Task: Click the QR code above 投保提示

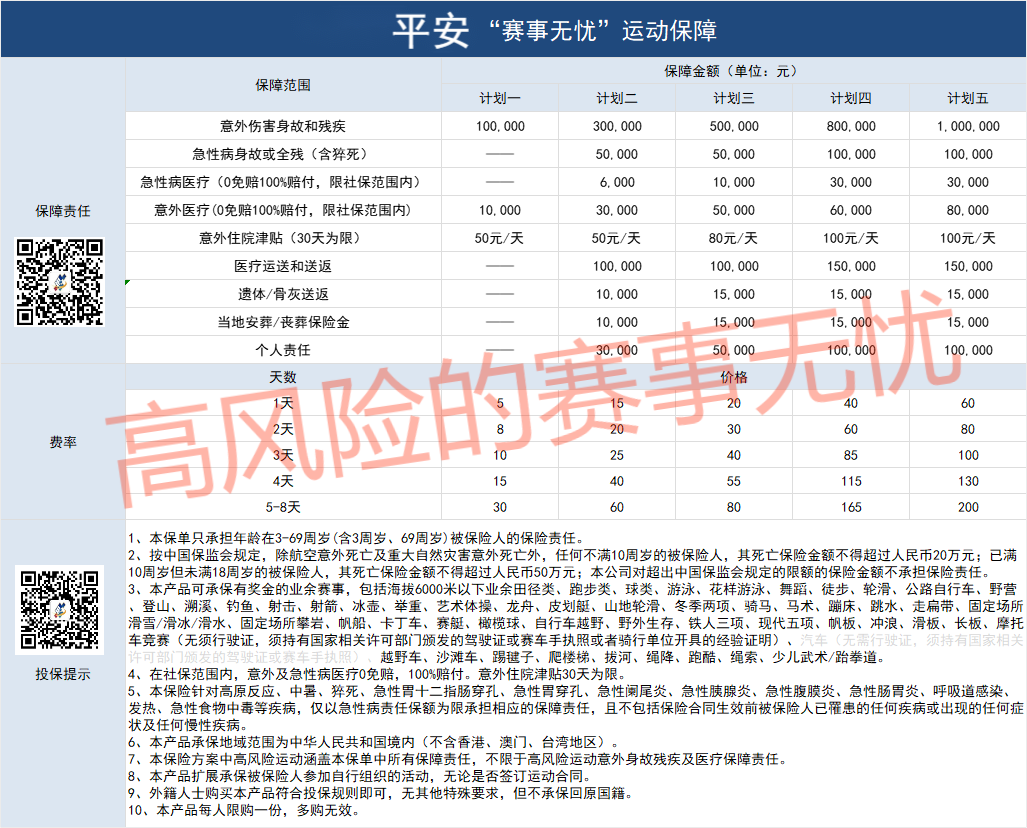Action: 60,610
